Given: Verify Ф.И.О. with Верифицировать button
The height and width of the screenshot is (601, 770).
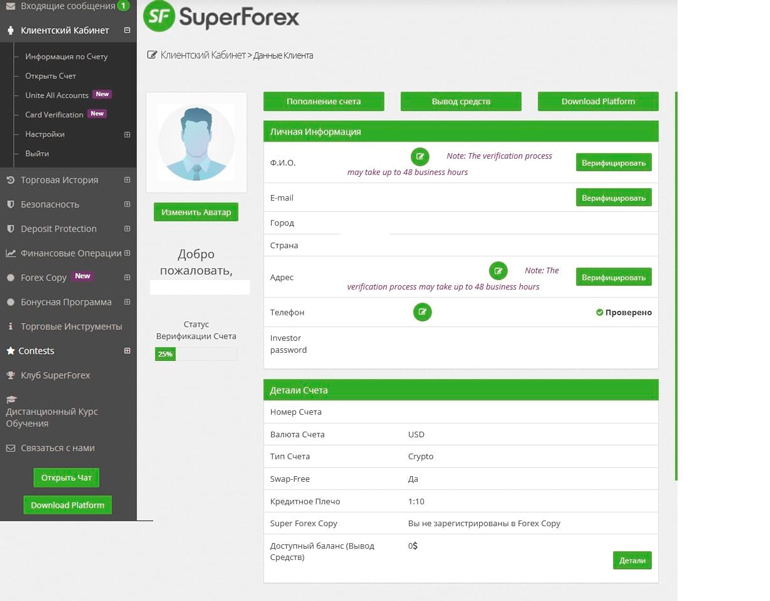Looking at the screenshot, I should tap(614, 163).
